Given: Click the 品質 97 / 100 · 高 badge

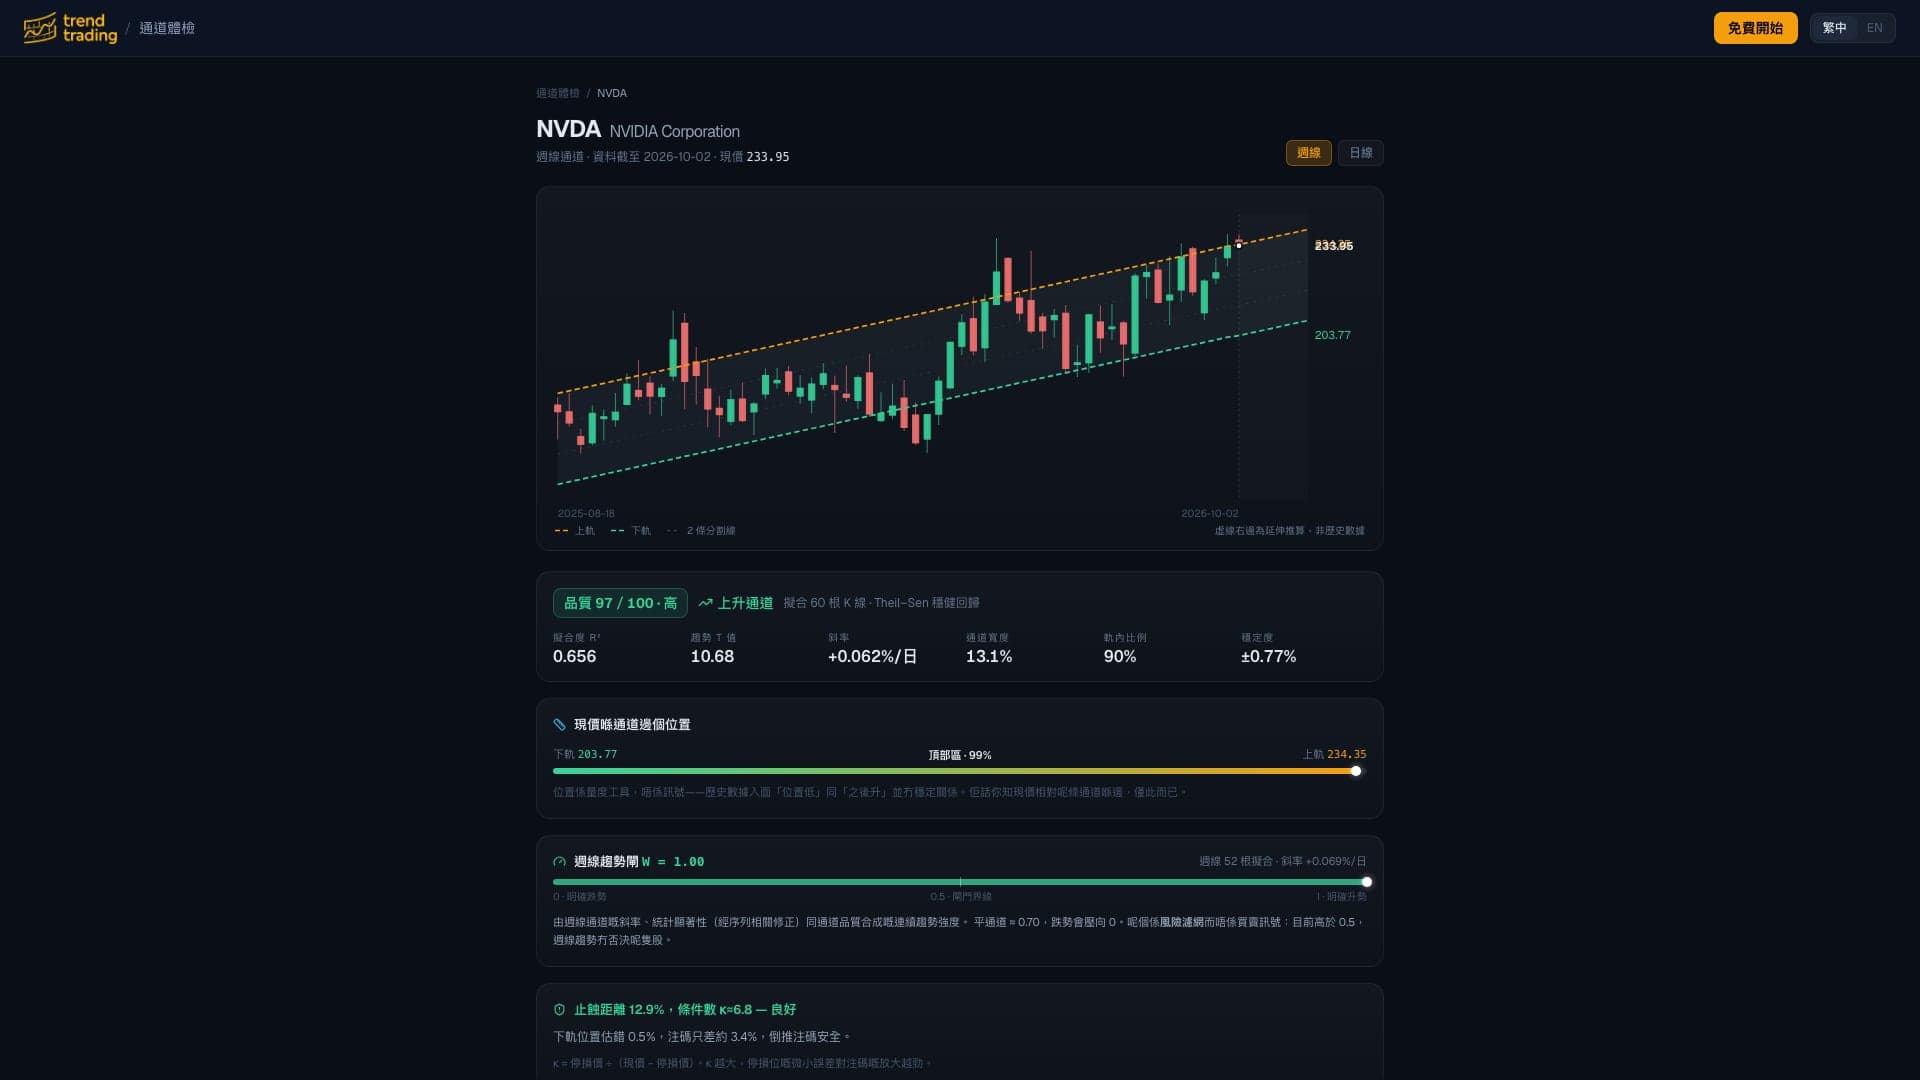Looking at the screenshot, I should (x=620, y=603).
